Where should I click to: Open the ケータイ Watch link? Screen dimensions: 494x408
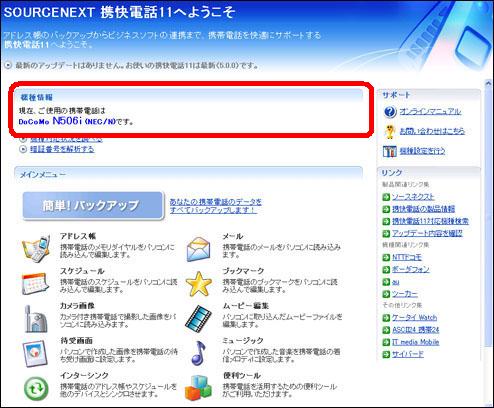click(x=414, y=318)
